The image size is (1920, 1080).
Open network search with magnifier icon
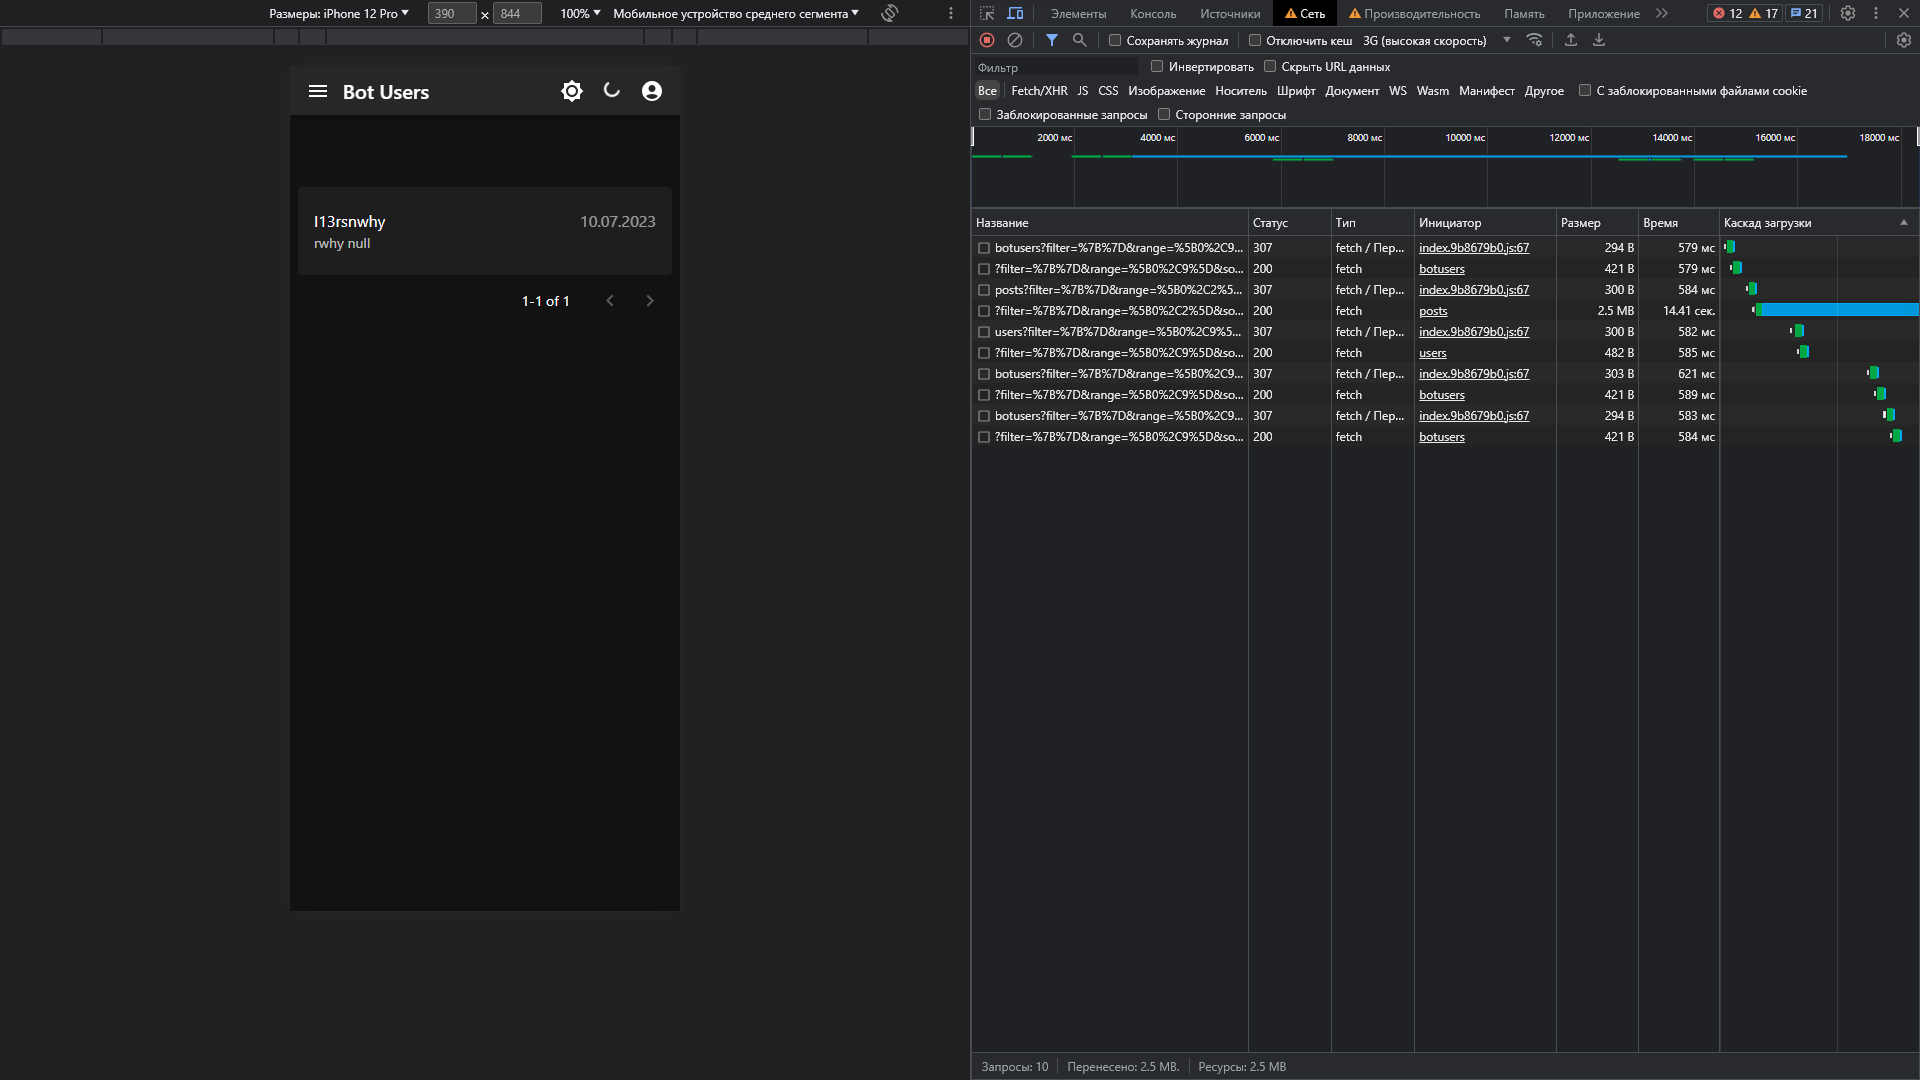pos(1080,40)
